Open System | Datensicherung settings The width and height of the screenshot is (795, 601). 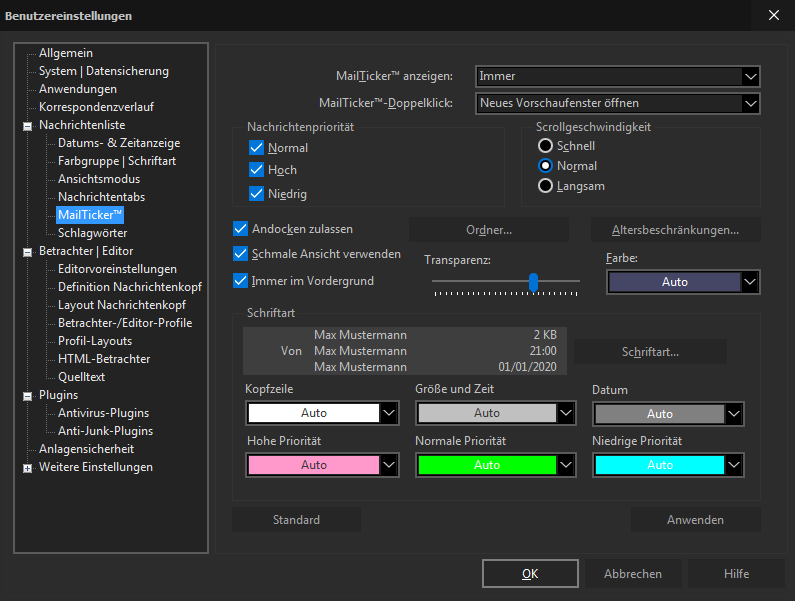click(x=104, y=71)
